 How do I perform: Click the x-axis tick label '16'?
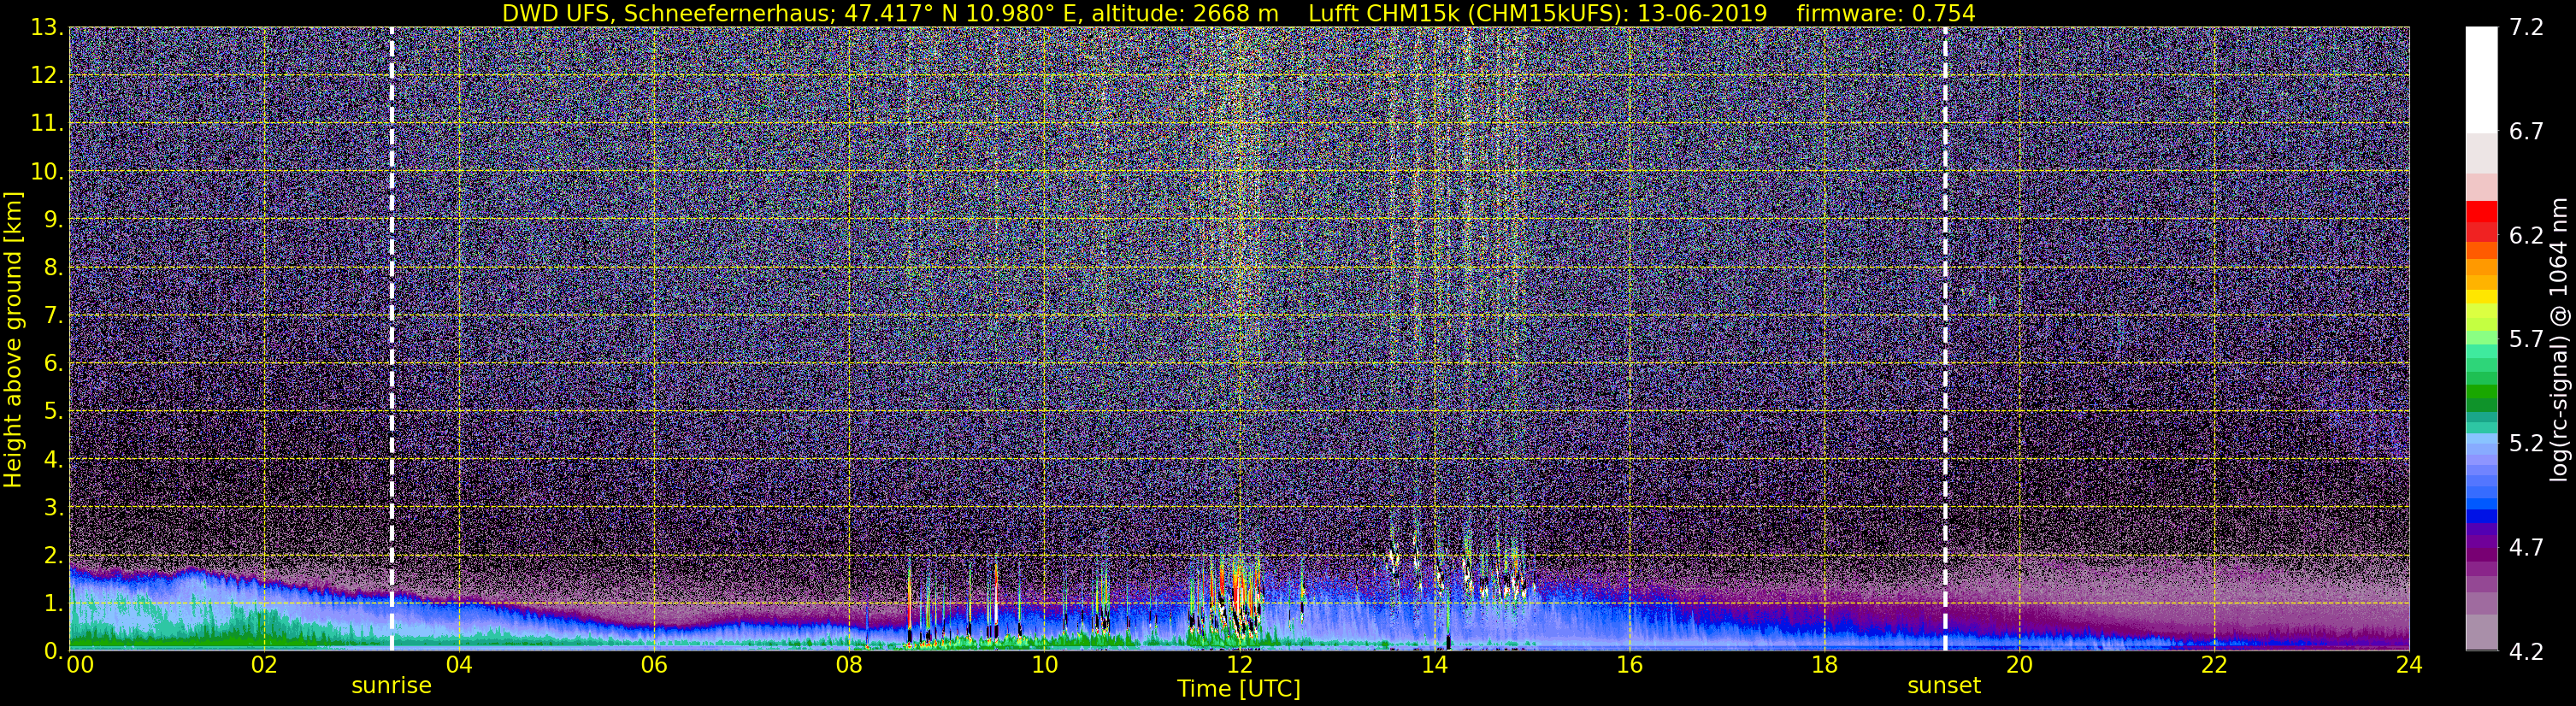(1629, 665)
